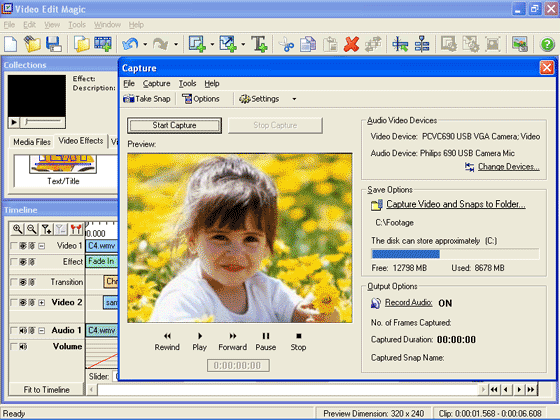Click the collection preview seek slider

pyautogui.click(x=43, y=122)
